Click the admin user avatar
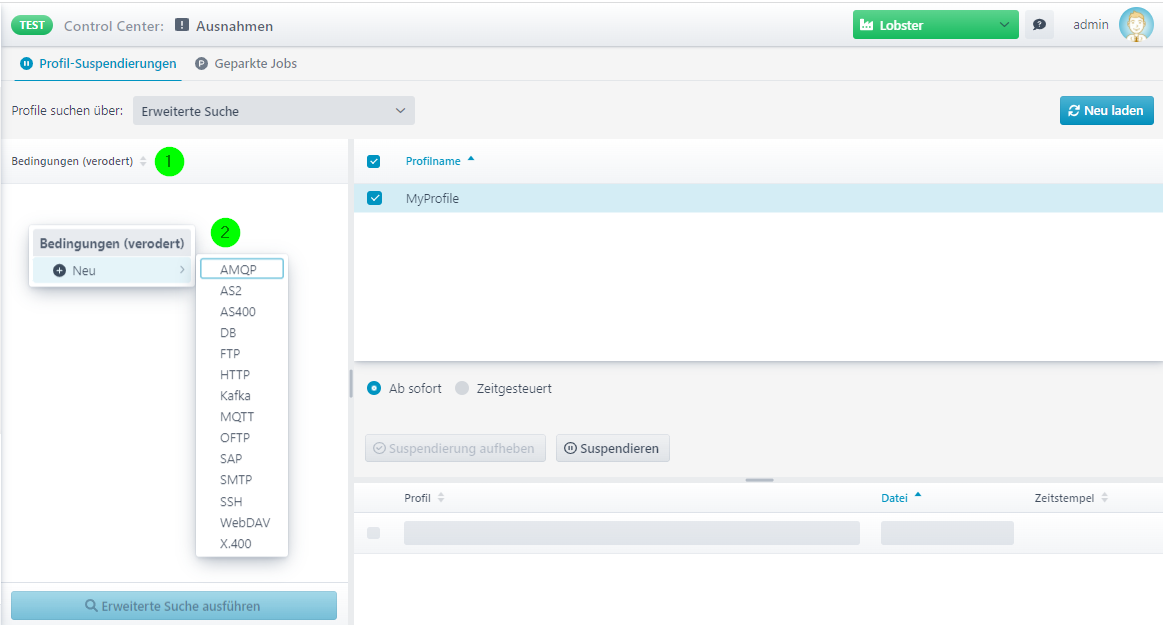The image size is (1163, 625). click(1136, 25)
